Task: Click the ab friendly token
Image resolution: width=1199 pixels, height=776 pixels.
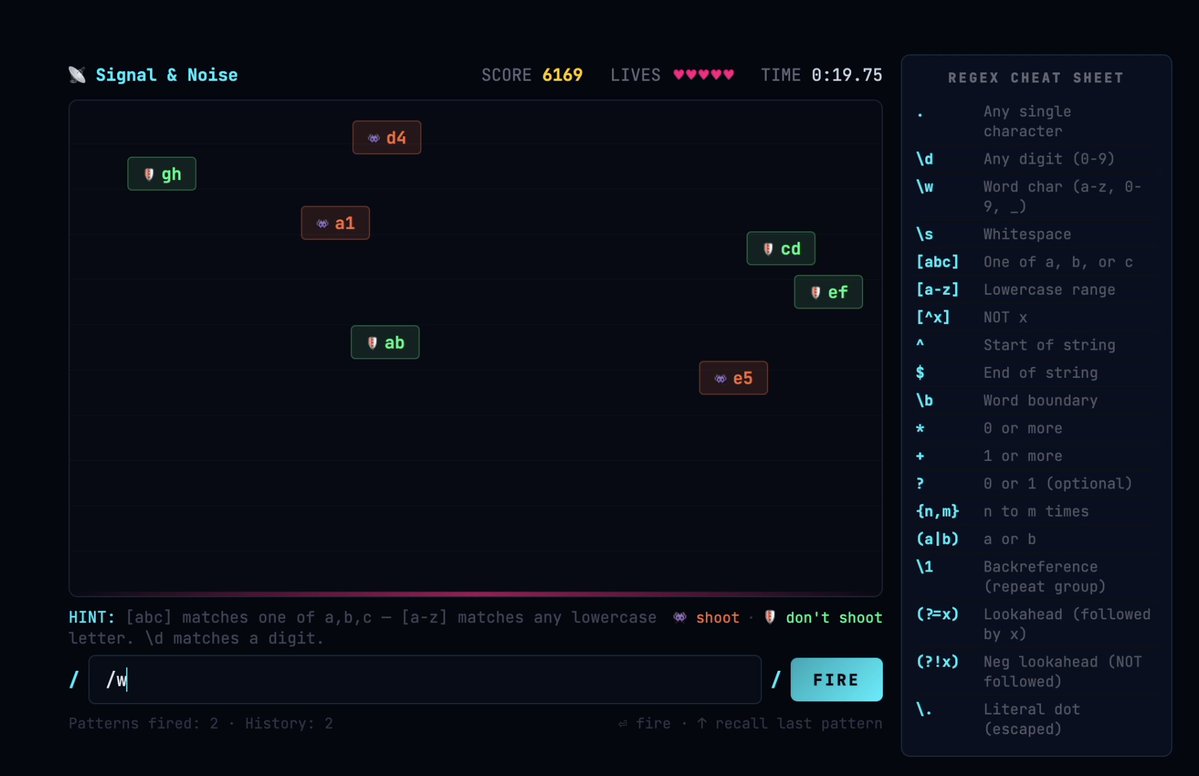Action: [x=385, y=343]
